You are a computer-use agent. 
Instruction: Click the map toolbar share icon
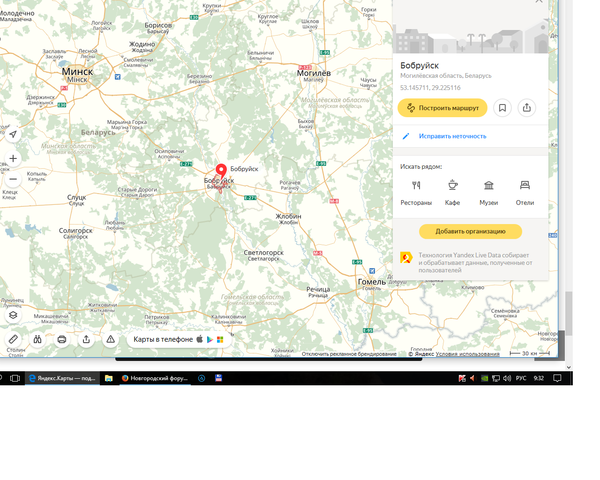point(86,339)
